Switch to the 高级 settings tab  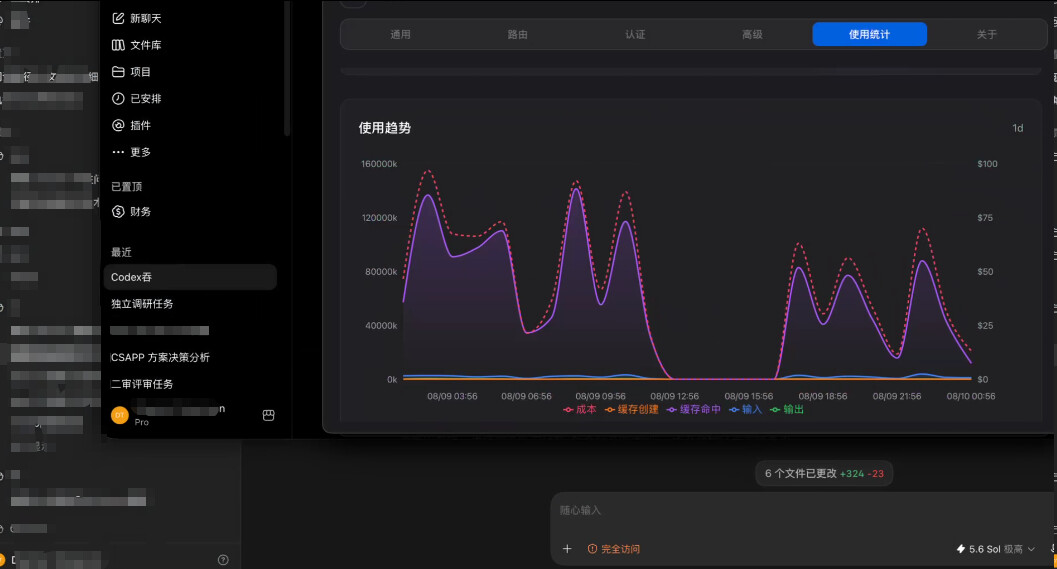coord(752,34)
